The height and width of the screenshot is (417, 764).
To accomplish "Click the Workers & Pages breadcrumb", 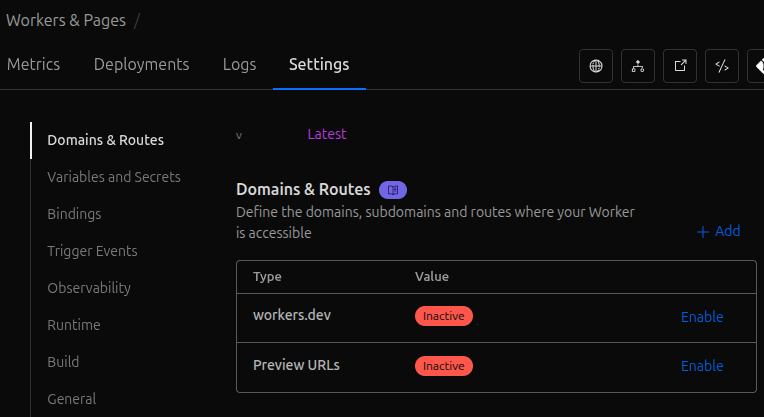I will [x=63, y=19].
